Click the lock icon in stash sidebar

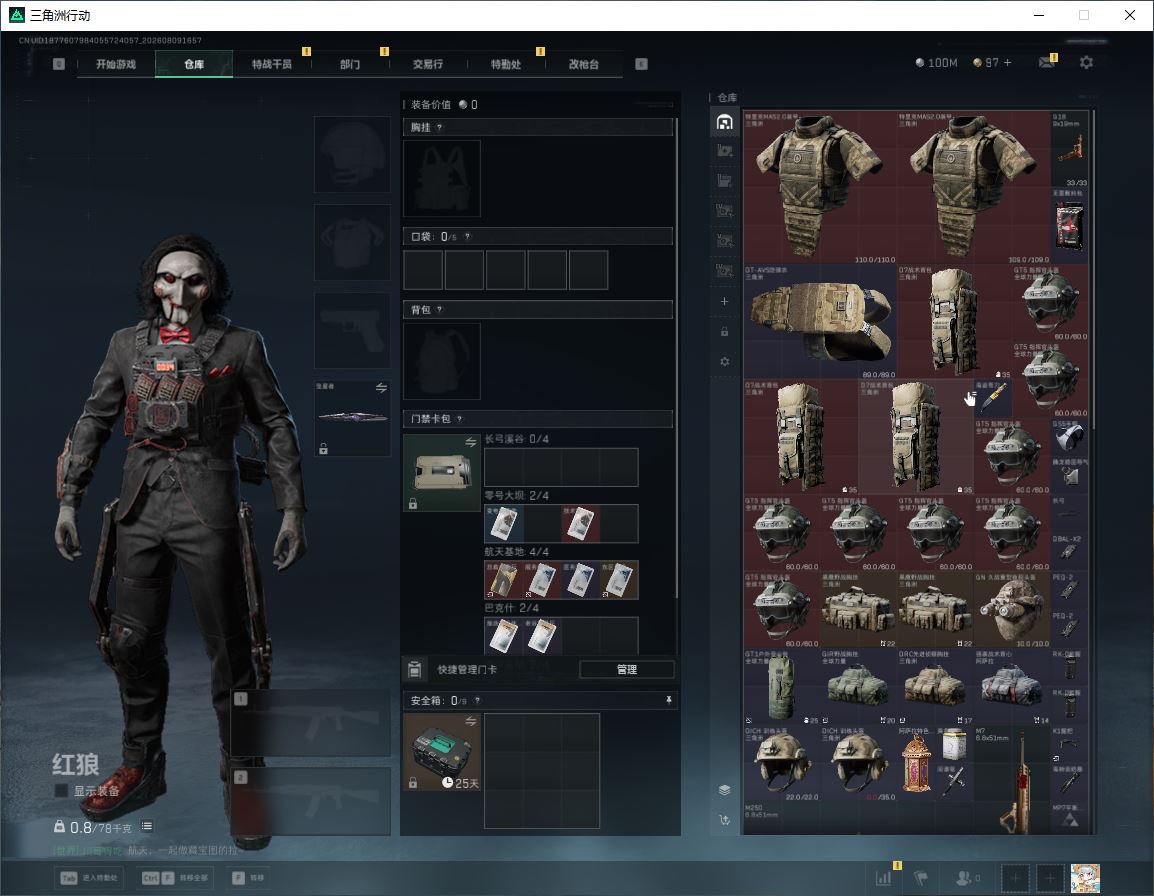pyautogui.click(x=724, y=332)
